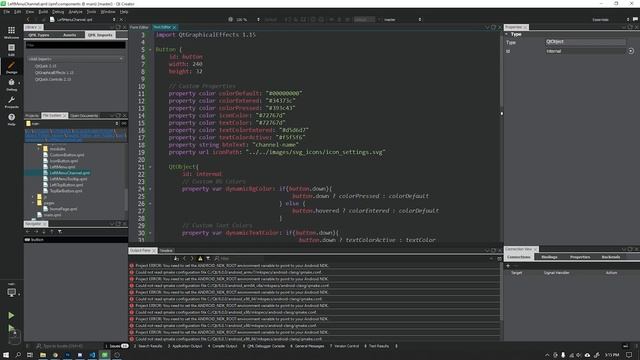Open the zoom level dropdown
Viewport: 640px width, 360px height.
(248, 19)
